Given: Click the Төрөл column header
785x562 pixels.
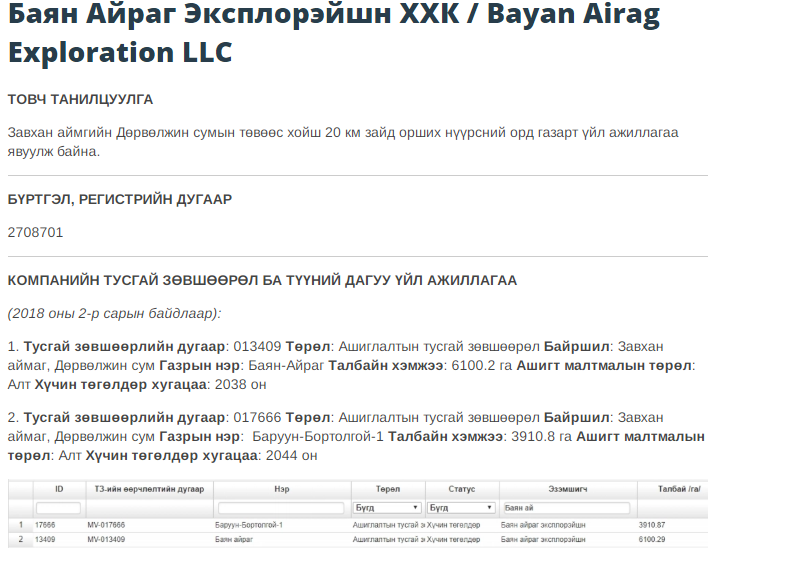Looking at the screenshot, I should click(387, 489).
